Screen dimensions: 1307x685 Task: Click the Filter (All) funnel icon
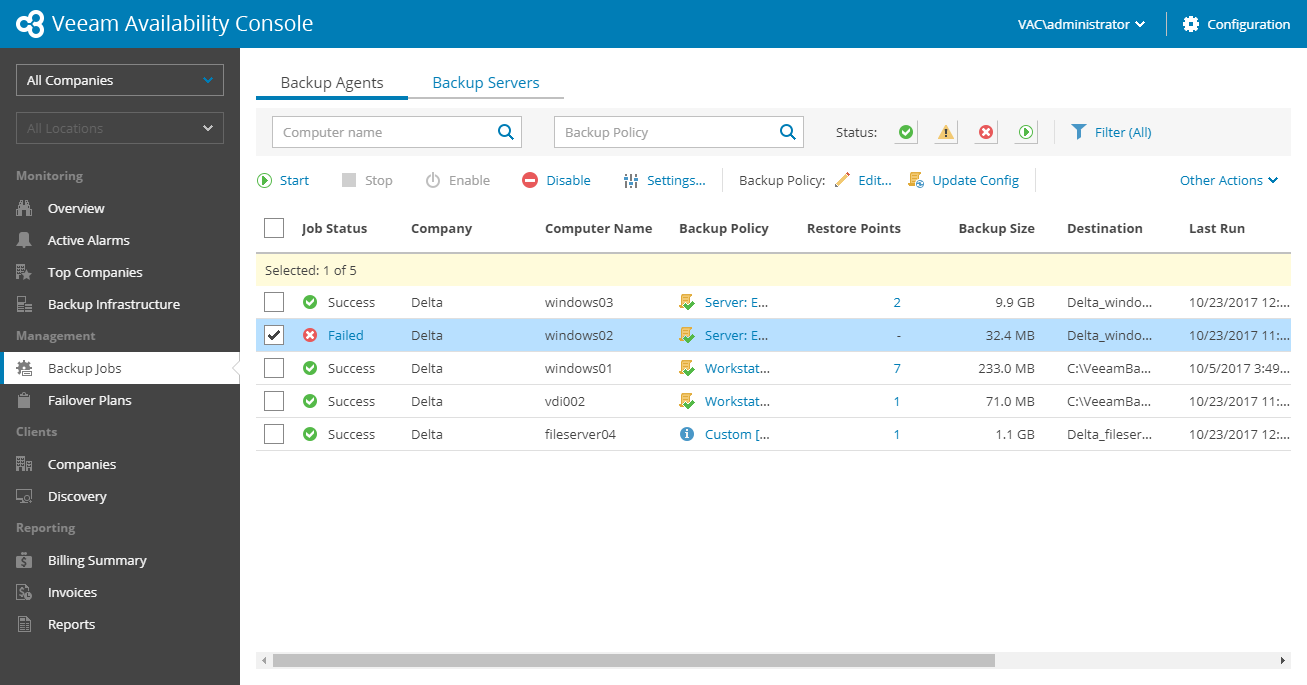tap(1078, 132)
